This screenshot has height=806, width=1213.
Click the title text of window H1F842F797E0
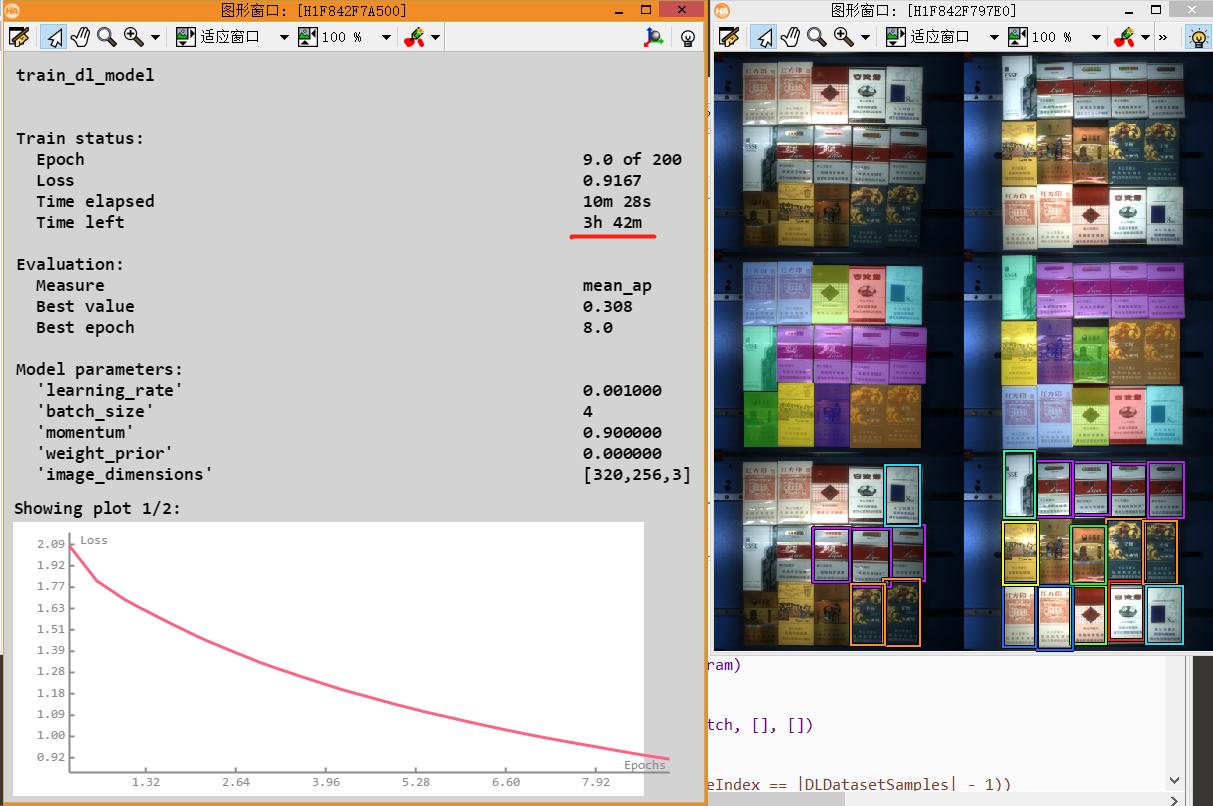pyautogui.click(x=923, y=10)
